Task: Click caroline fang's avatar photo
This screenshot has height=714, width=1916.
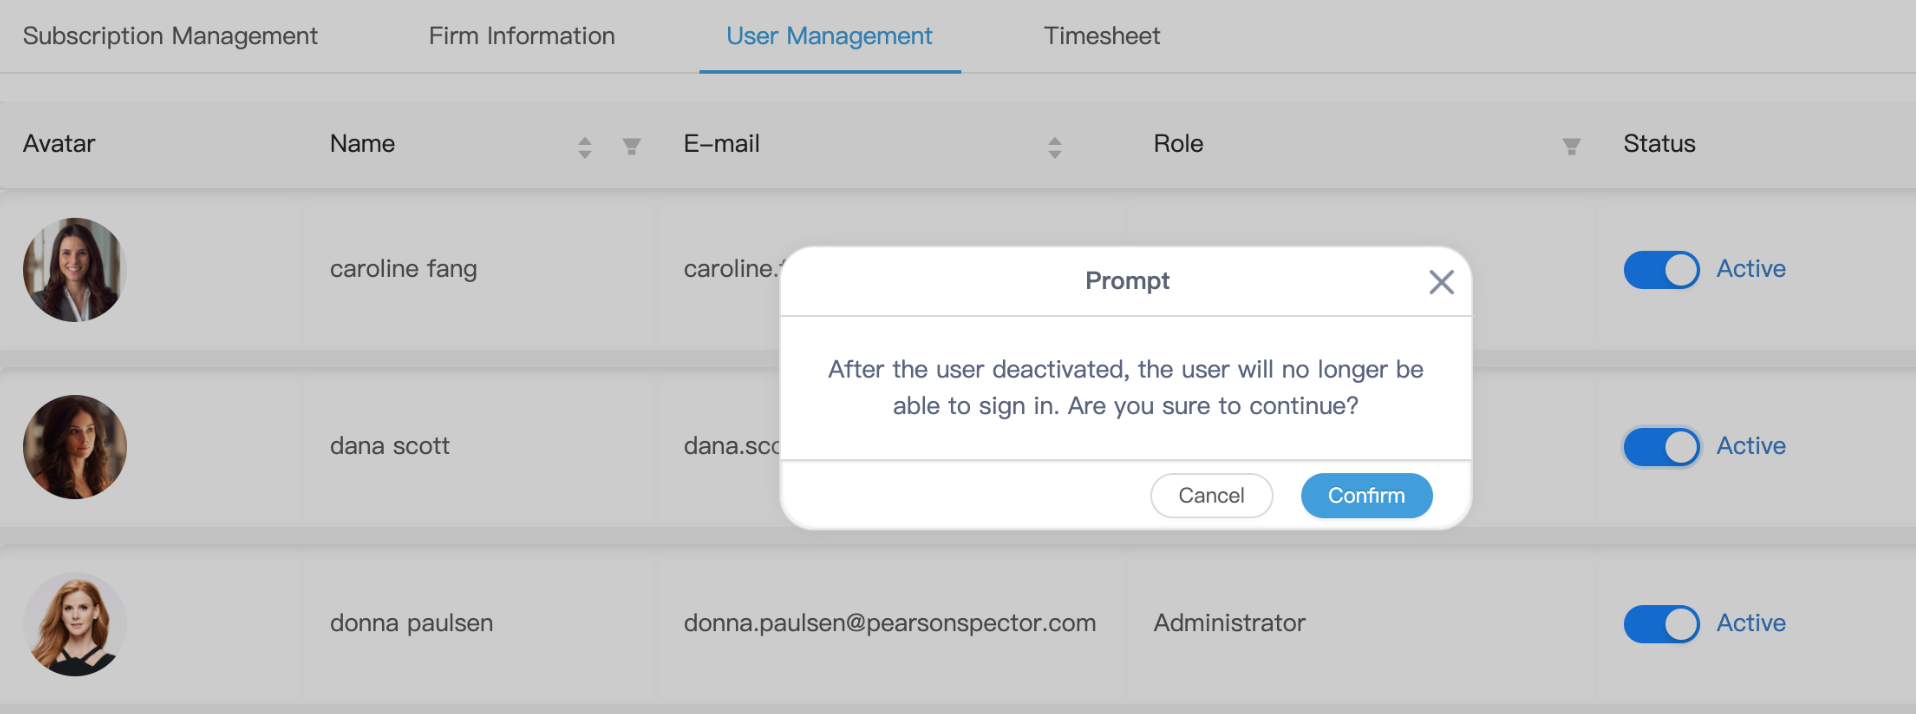Action: click(x=75, y=270)
